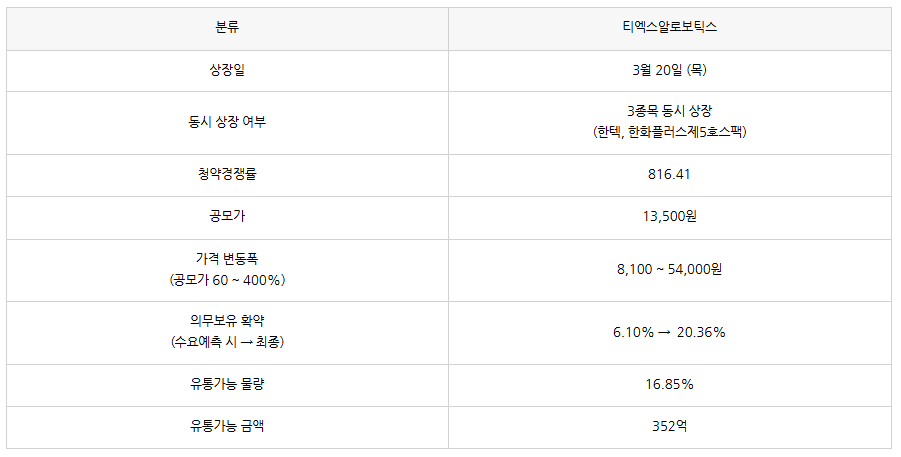Click the 816.41 competition rate value

tap(669, 175)
